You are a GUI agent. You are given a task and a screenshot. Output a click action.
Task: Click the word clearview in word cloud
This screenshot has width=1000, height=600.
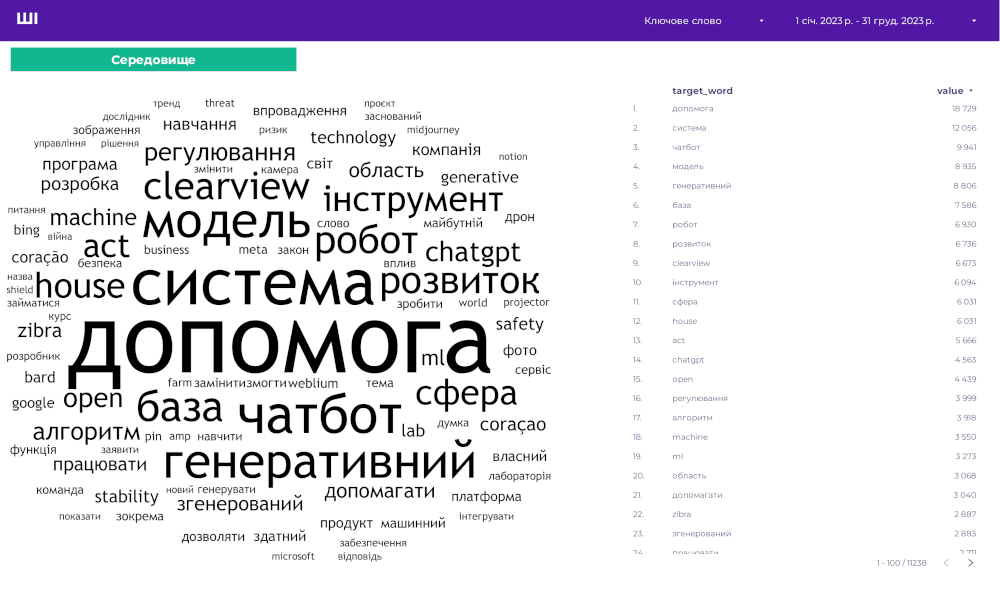tap(226, 186)
